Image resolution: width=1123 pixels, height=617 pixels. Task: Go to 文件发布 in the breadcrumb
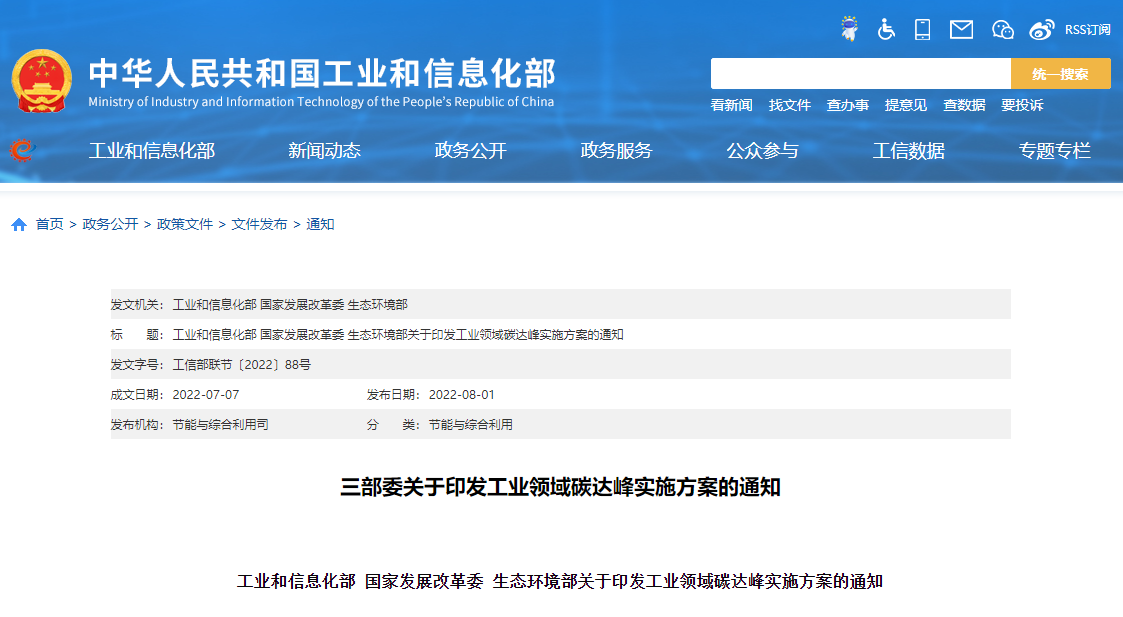pyautogui.click(x=259, y=224)
